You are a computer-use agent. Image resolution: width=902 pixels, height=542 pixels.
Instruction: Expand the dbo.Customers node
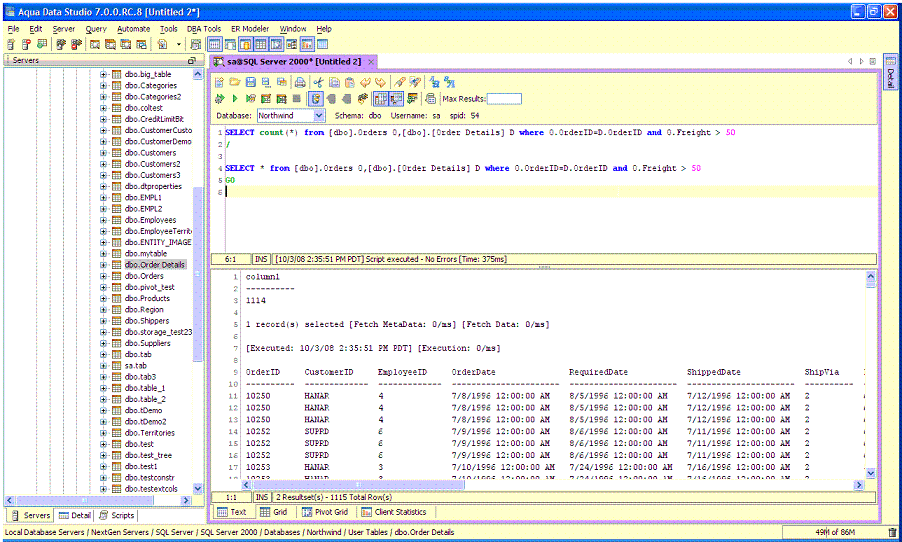(x=104, y=152)
